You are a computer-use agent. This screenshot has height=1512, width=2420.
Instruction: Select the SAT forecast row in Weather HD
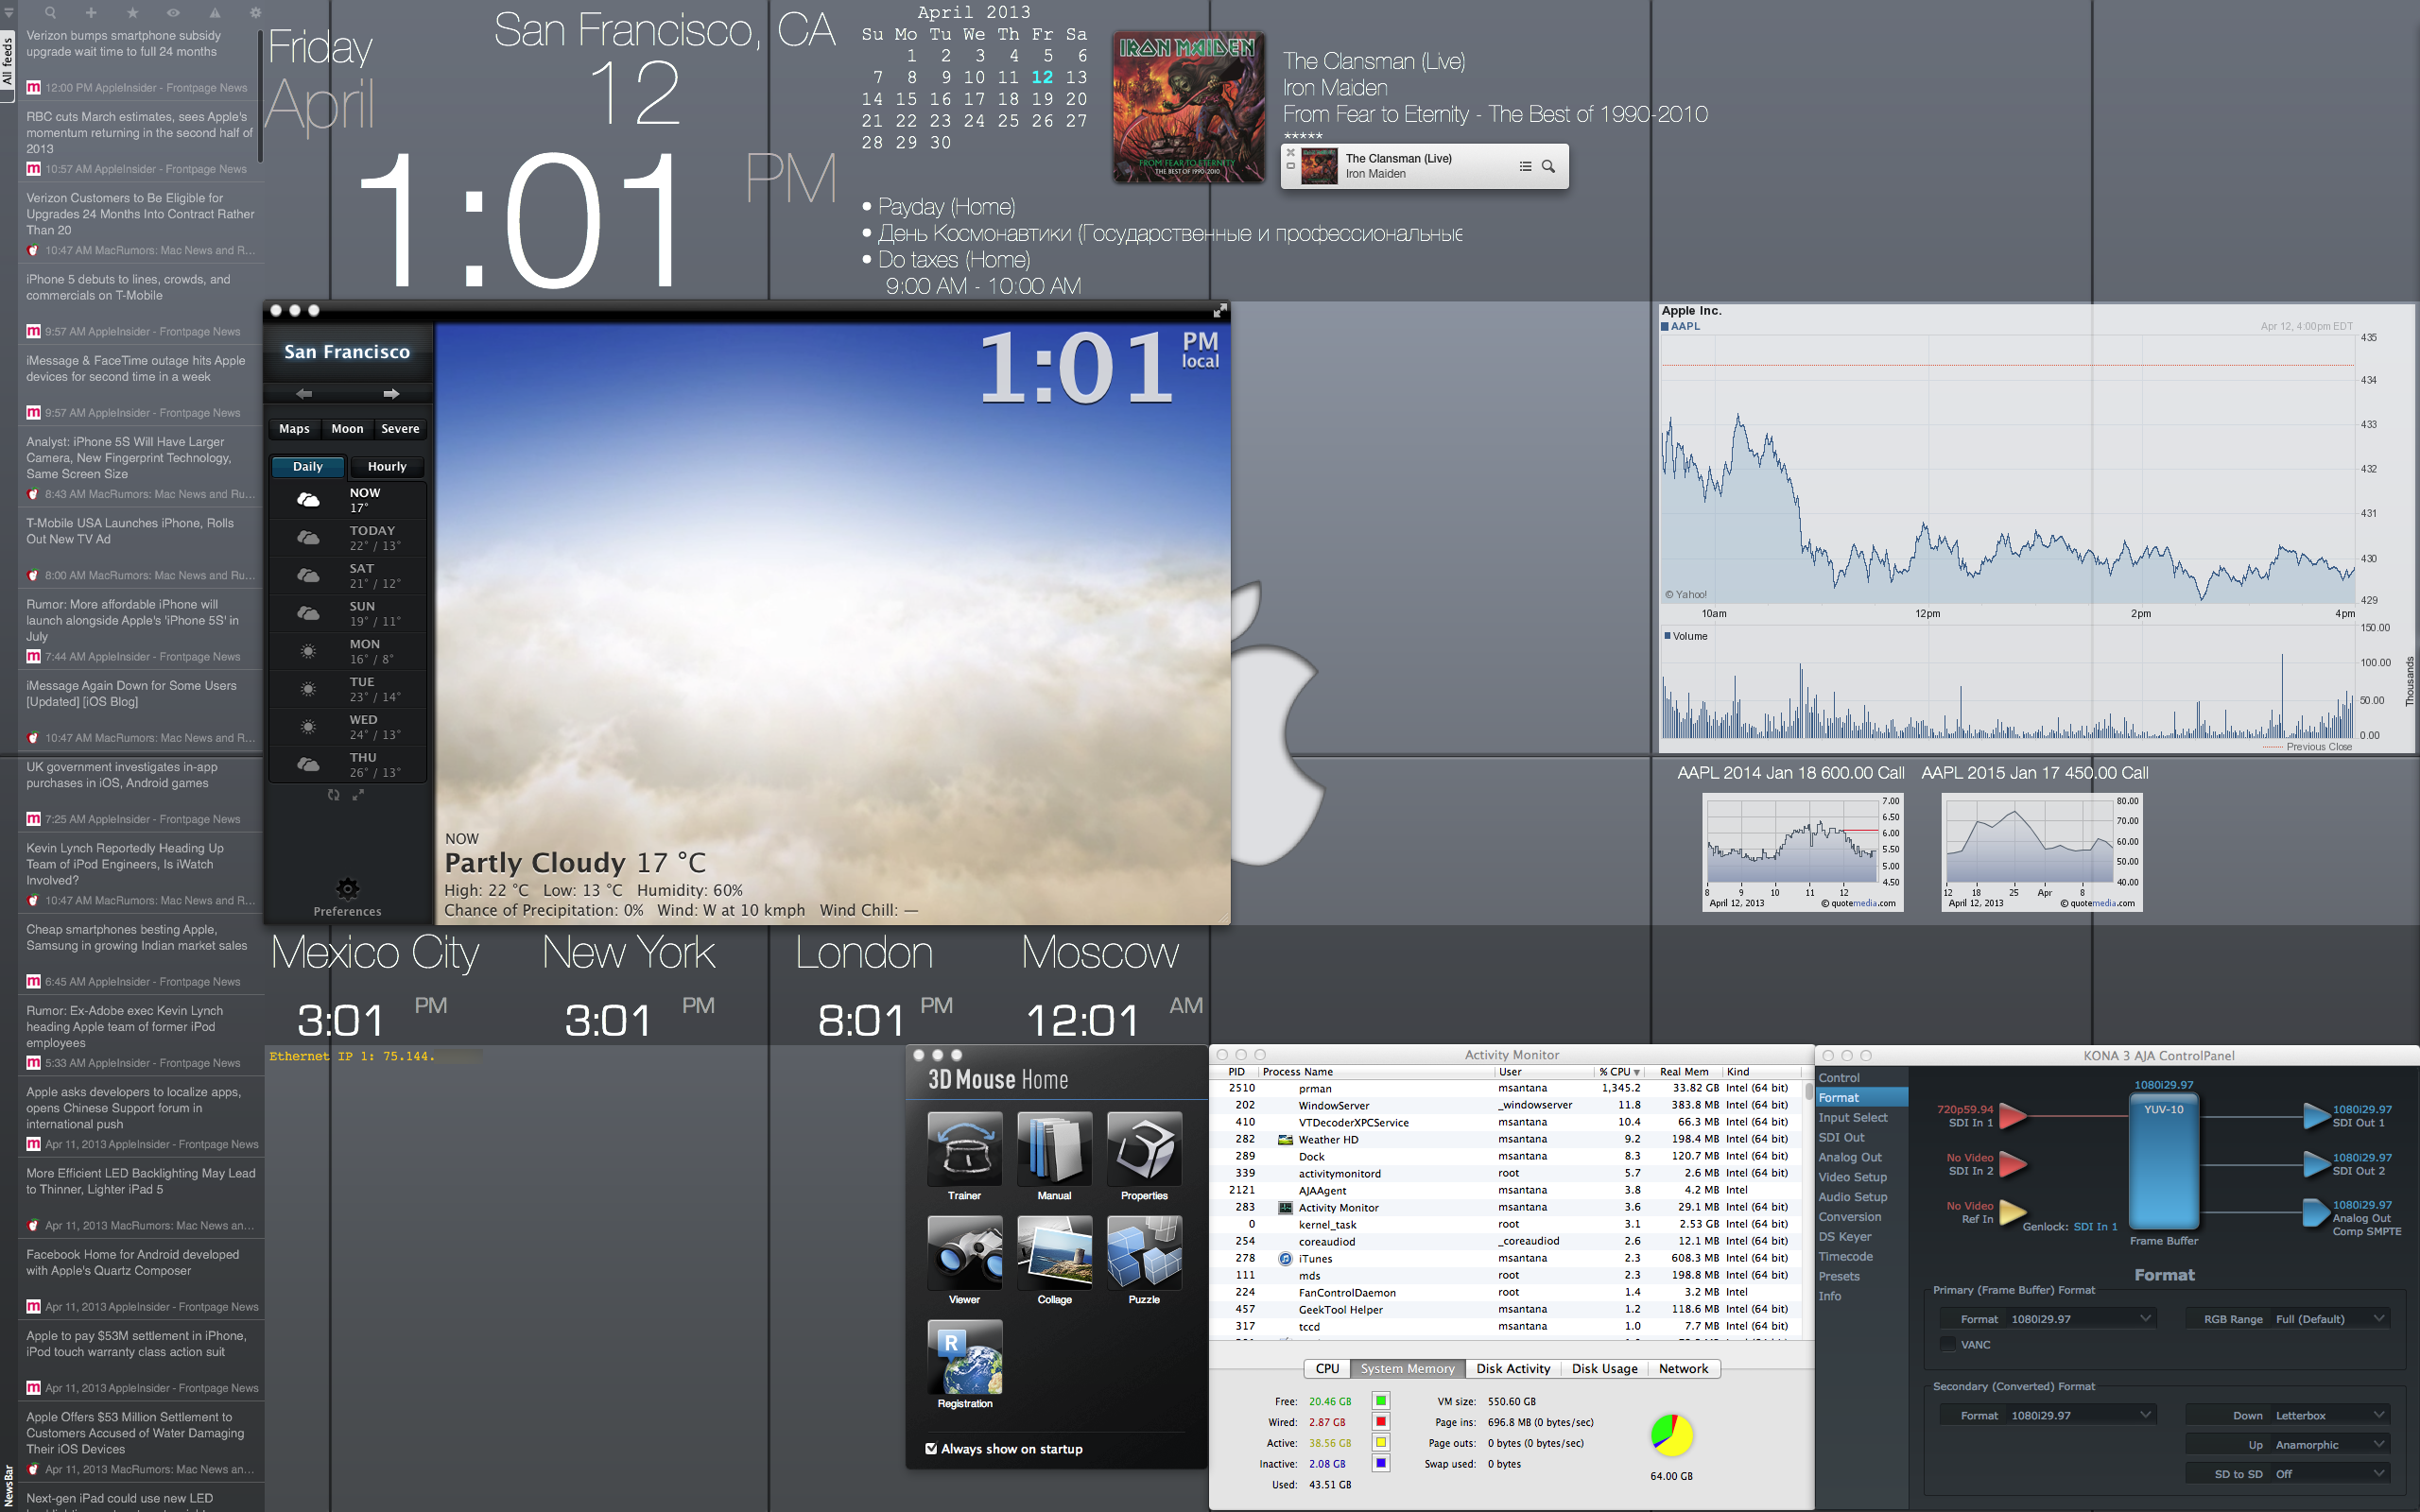pyautogui.click(x=348, y=575)
